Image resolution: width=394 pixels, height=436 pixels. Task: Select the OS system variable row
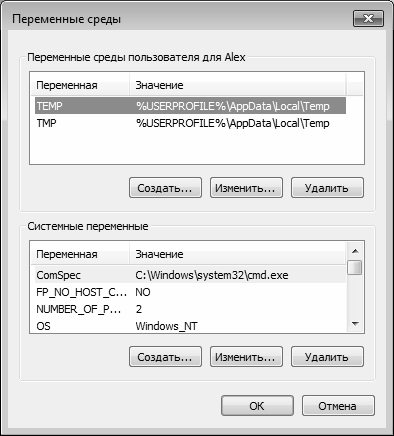188,326
